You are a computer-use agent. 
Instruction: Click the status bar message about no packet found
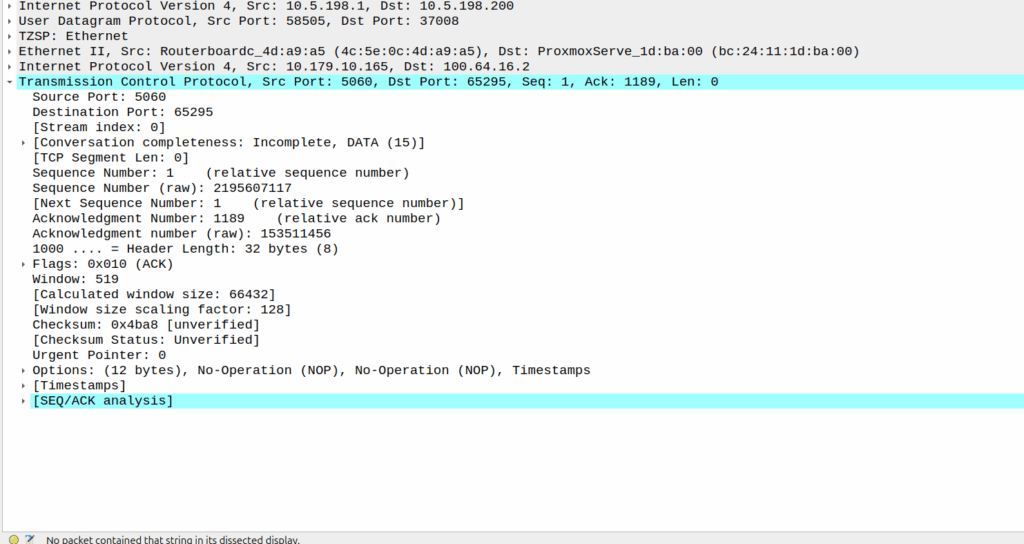coord(172,539)
